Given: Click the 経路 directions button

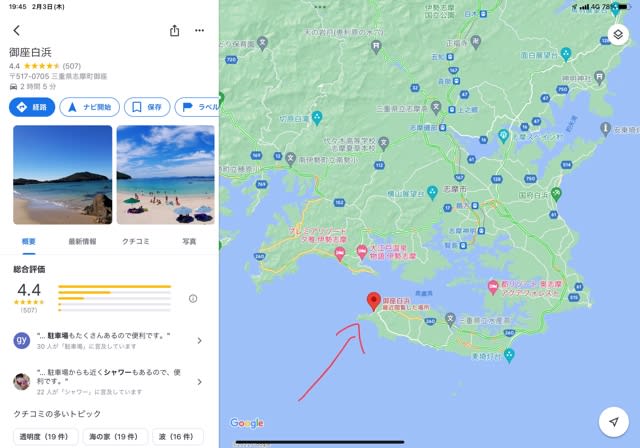Looking at the screenshot, I should coord(32,107).
